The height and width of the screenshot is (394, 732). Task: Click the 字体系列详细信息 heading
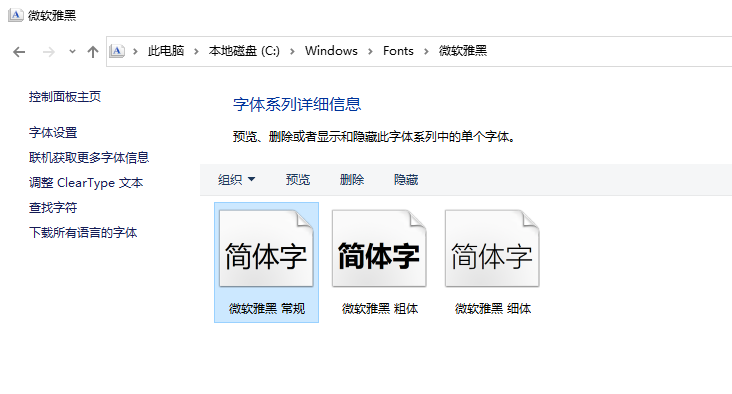(297, 104)
